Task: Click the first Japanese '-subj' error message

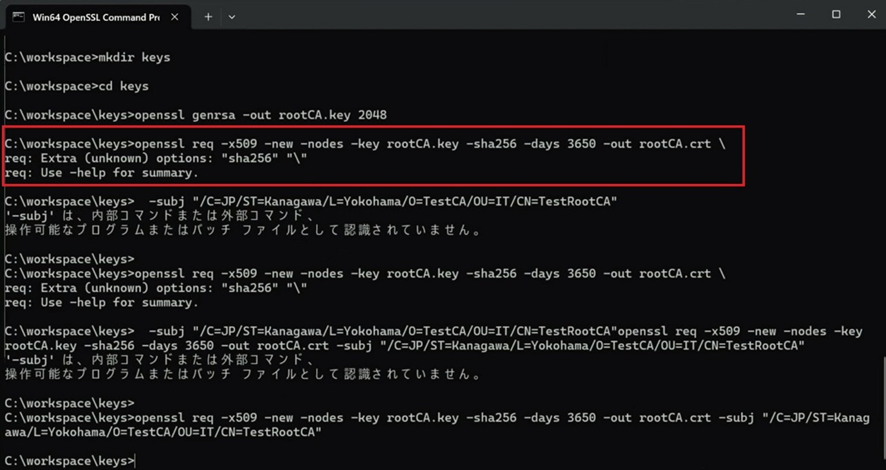Action: coord(160,216)
